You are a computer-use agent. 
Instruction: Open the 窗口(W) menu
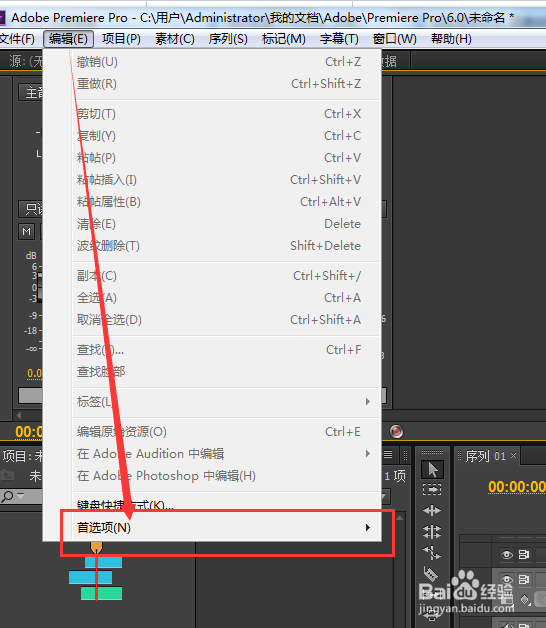395,39
